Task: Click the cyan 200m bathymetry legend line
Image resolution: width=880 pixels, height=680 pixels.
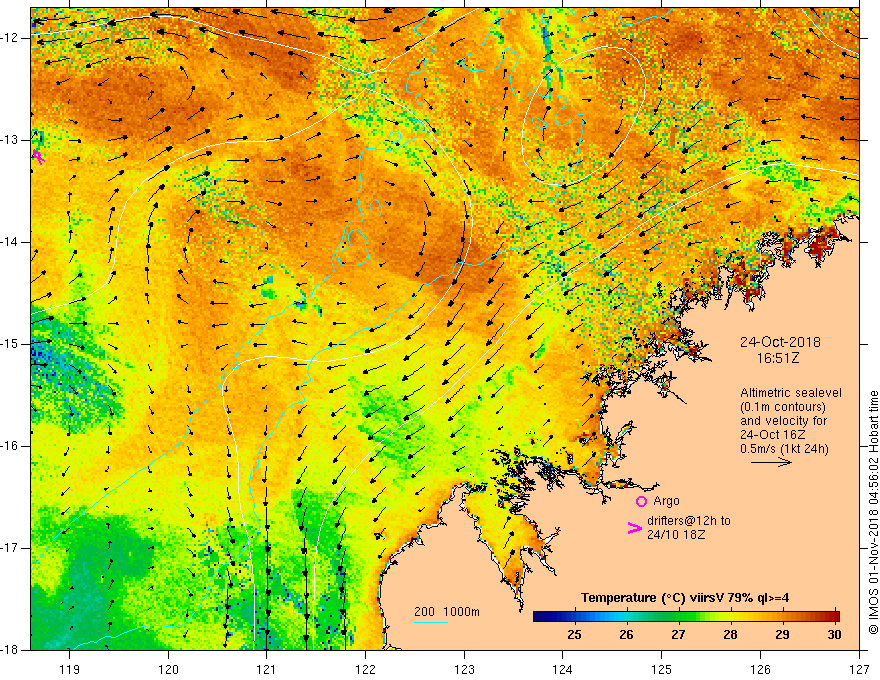Action: pos(430,623)
